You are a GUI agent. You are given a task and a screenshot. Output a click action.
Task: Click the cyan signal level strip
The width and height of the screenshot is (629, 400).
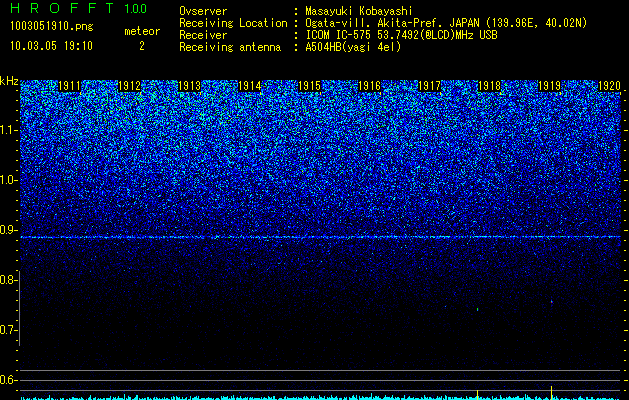[x=321, y=397]
